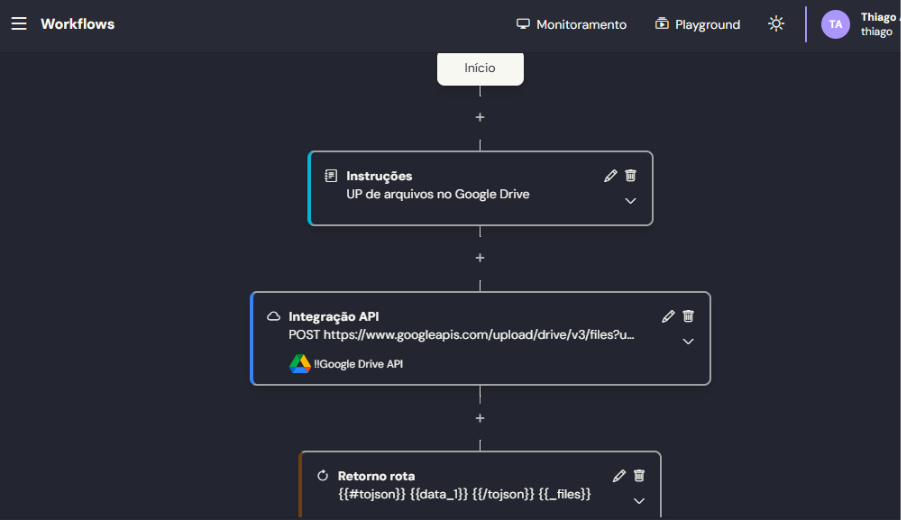
Task: Click the Instruções node title
Action: (x=379, y=176)
